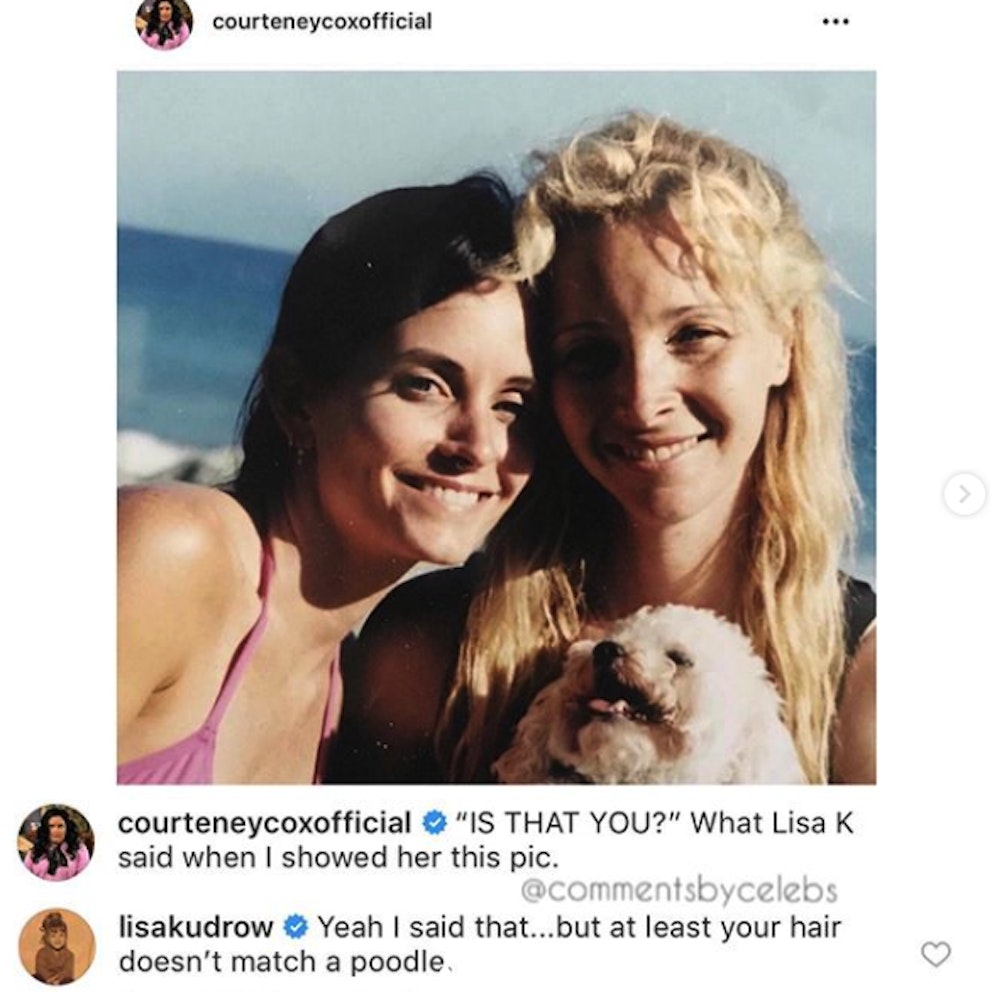Screen dimensions: 992x992
Task: Click courteneycoxofficial avatar beside the caption
Action: point(56,842)
